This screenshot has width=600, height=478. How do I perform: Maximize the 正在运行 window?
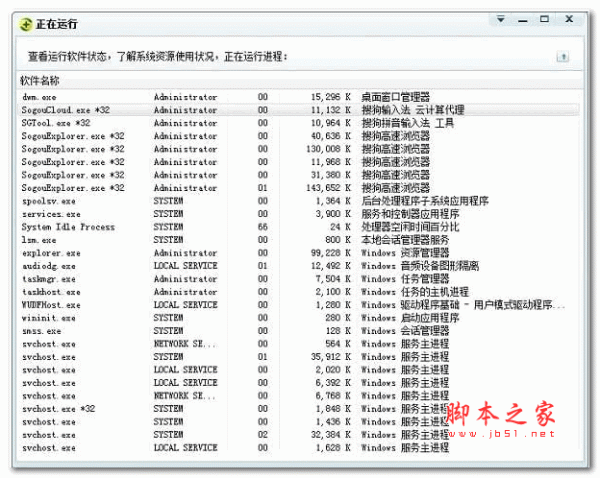pos(545,19)
